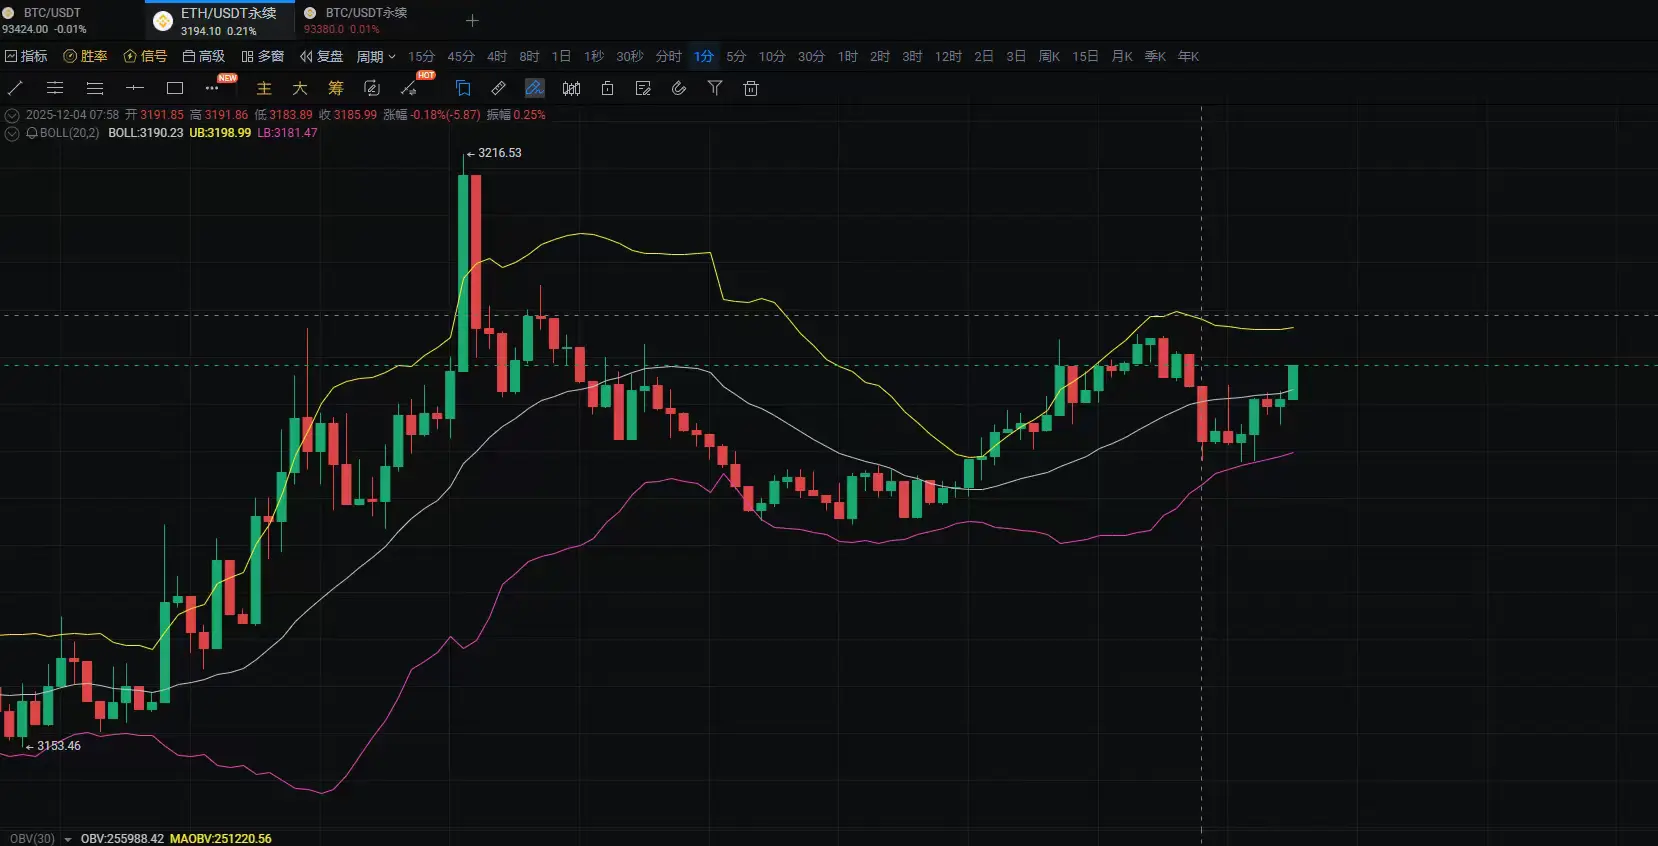The height and width of the screenshot is (846, 1658).
Task: Switch to the ETH/USDT永续 tab
Action: click(220, 20)
